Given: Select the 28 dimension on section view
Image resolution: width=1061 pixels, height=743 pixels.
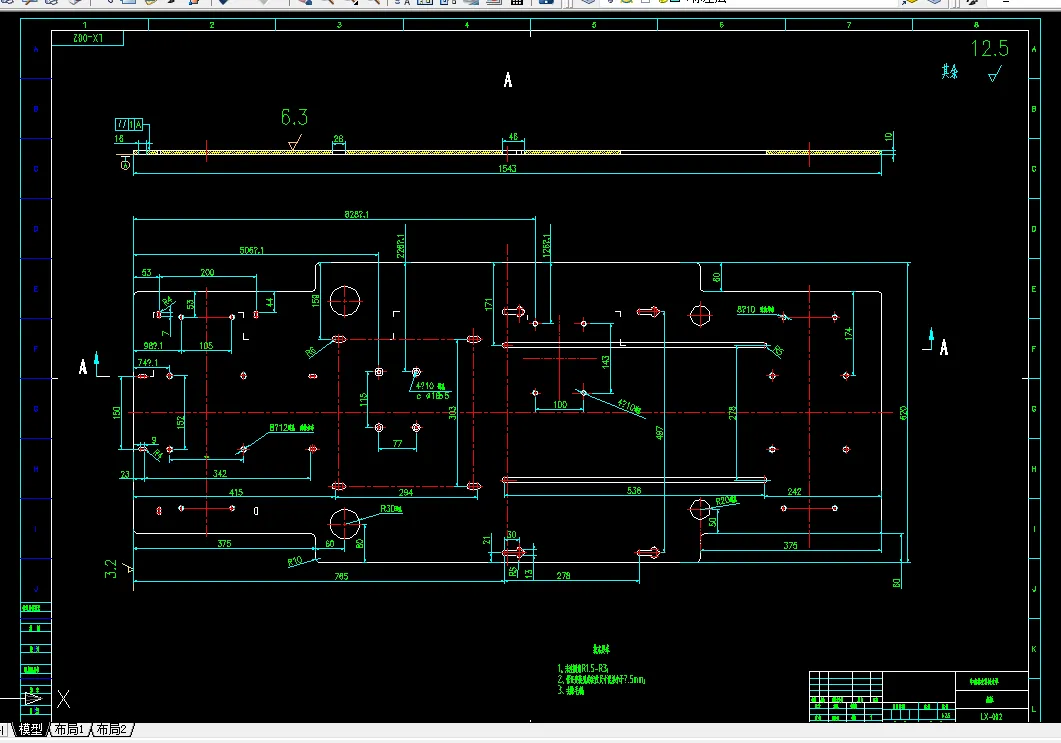Looking at the screenshot, I should coord(338,139).
